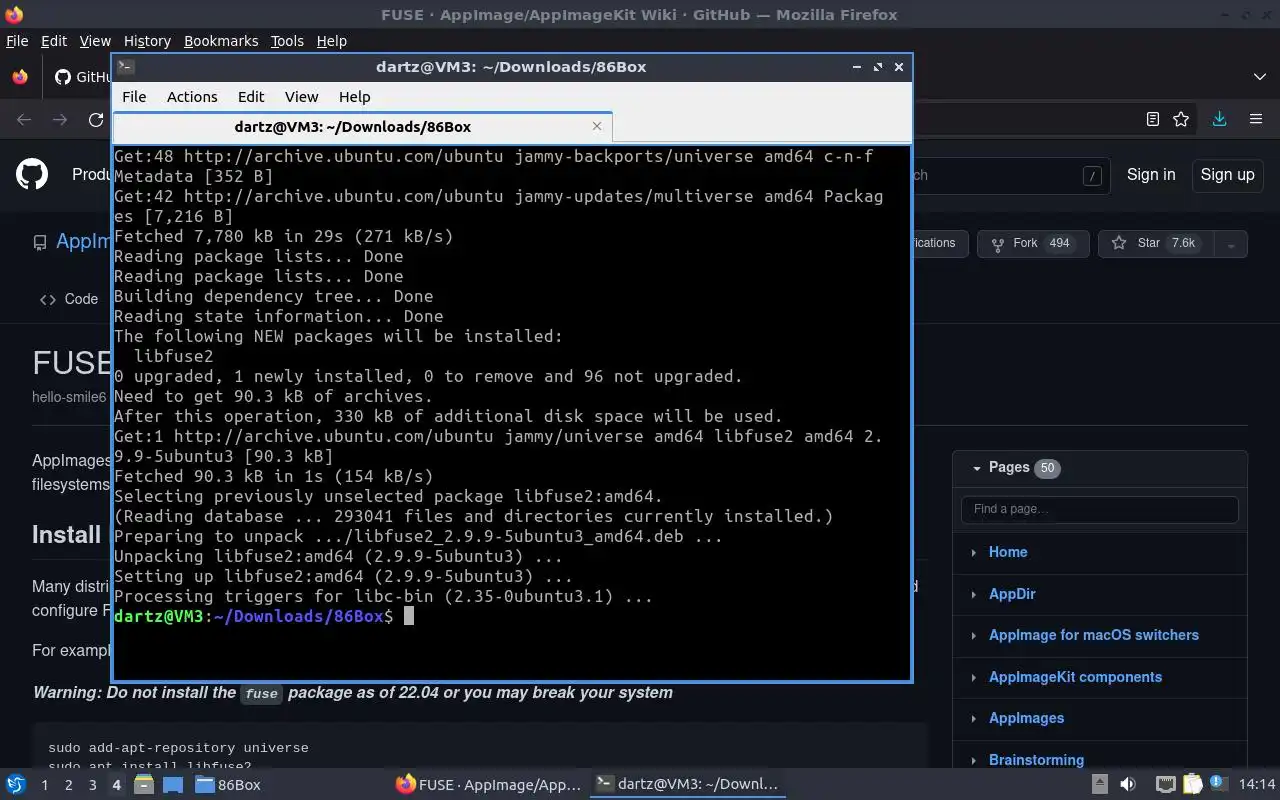
Task: Open AppImage for macOS switchers page
Action: [x=1093, y=635]
